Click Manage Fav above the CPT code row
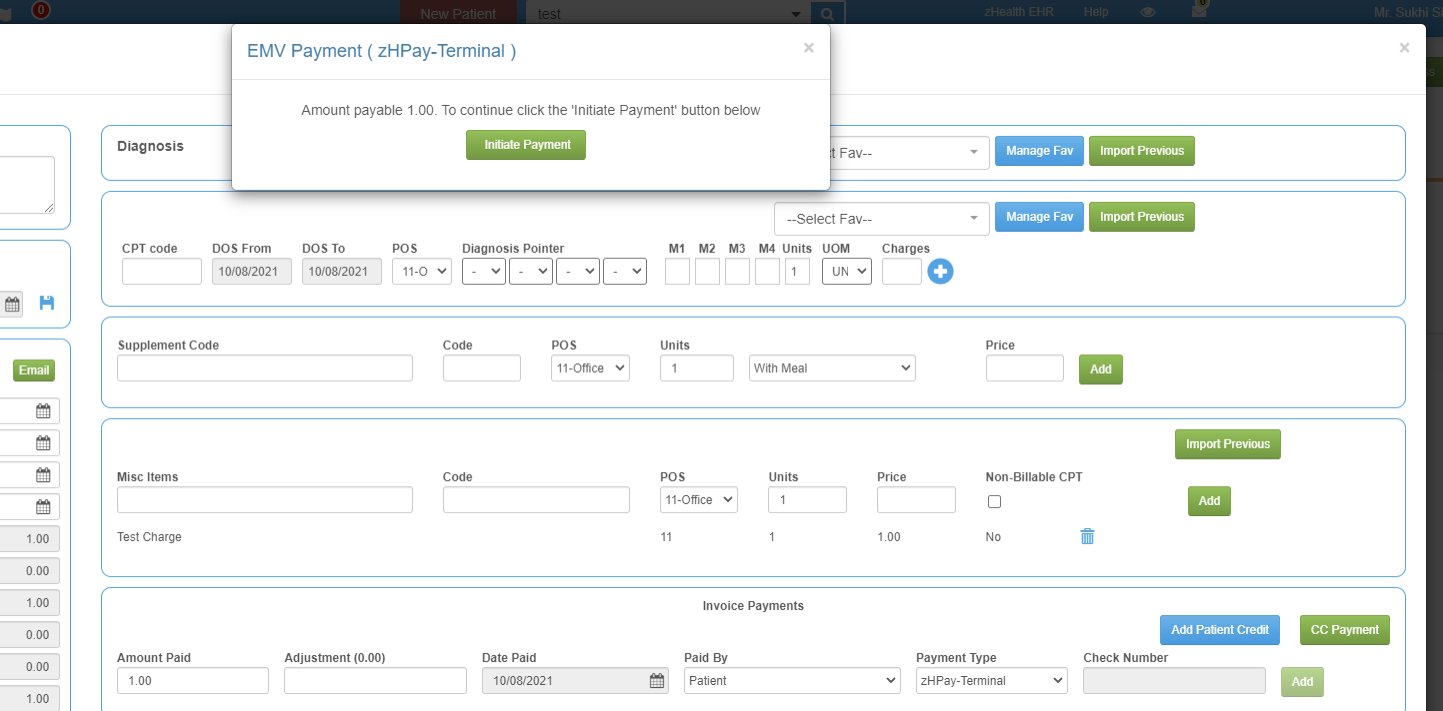 [x=1039, y=217]
